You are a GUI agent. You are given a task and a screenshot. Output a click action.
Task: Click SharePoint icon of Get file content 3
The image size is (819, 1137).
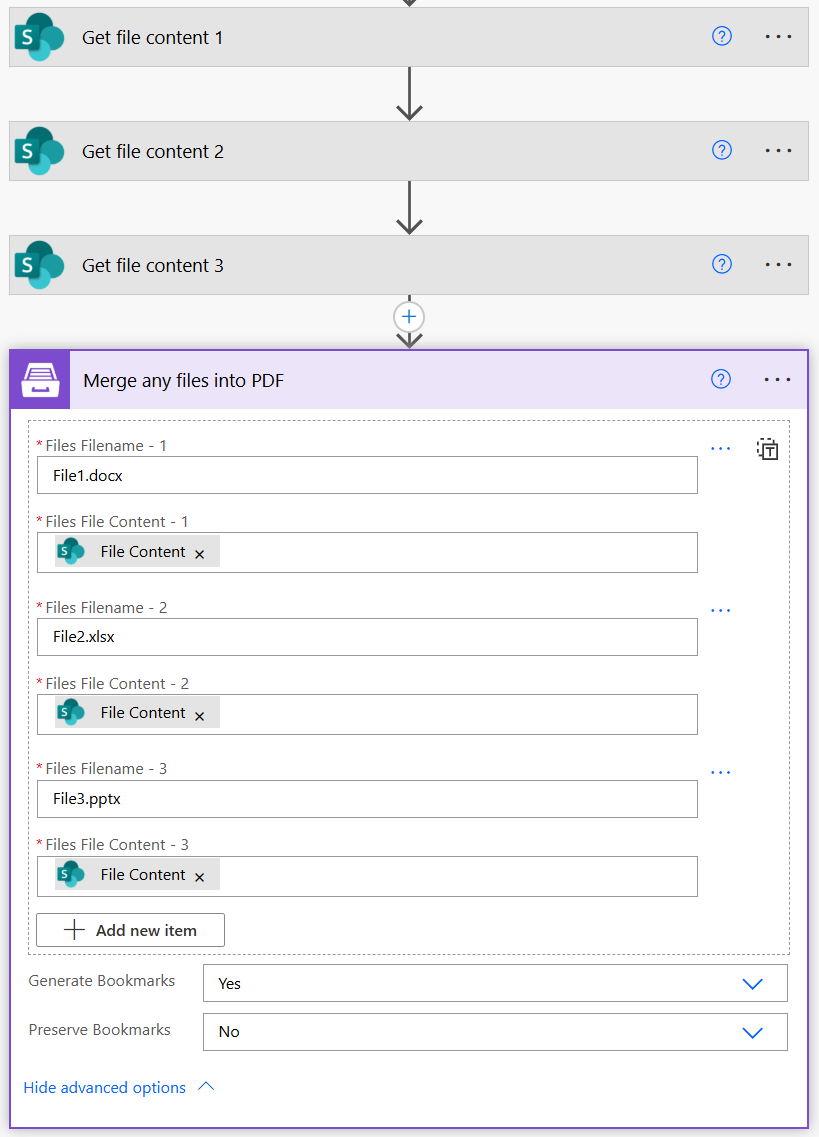[39, 265]
